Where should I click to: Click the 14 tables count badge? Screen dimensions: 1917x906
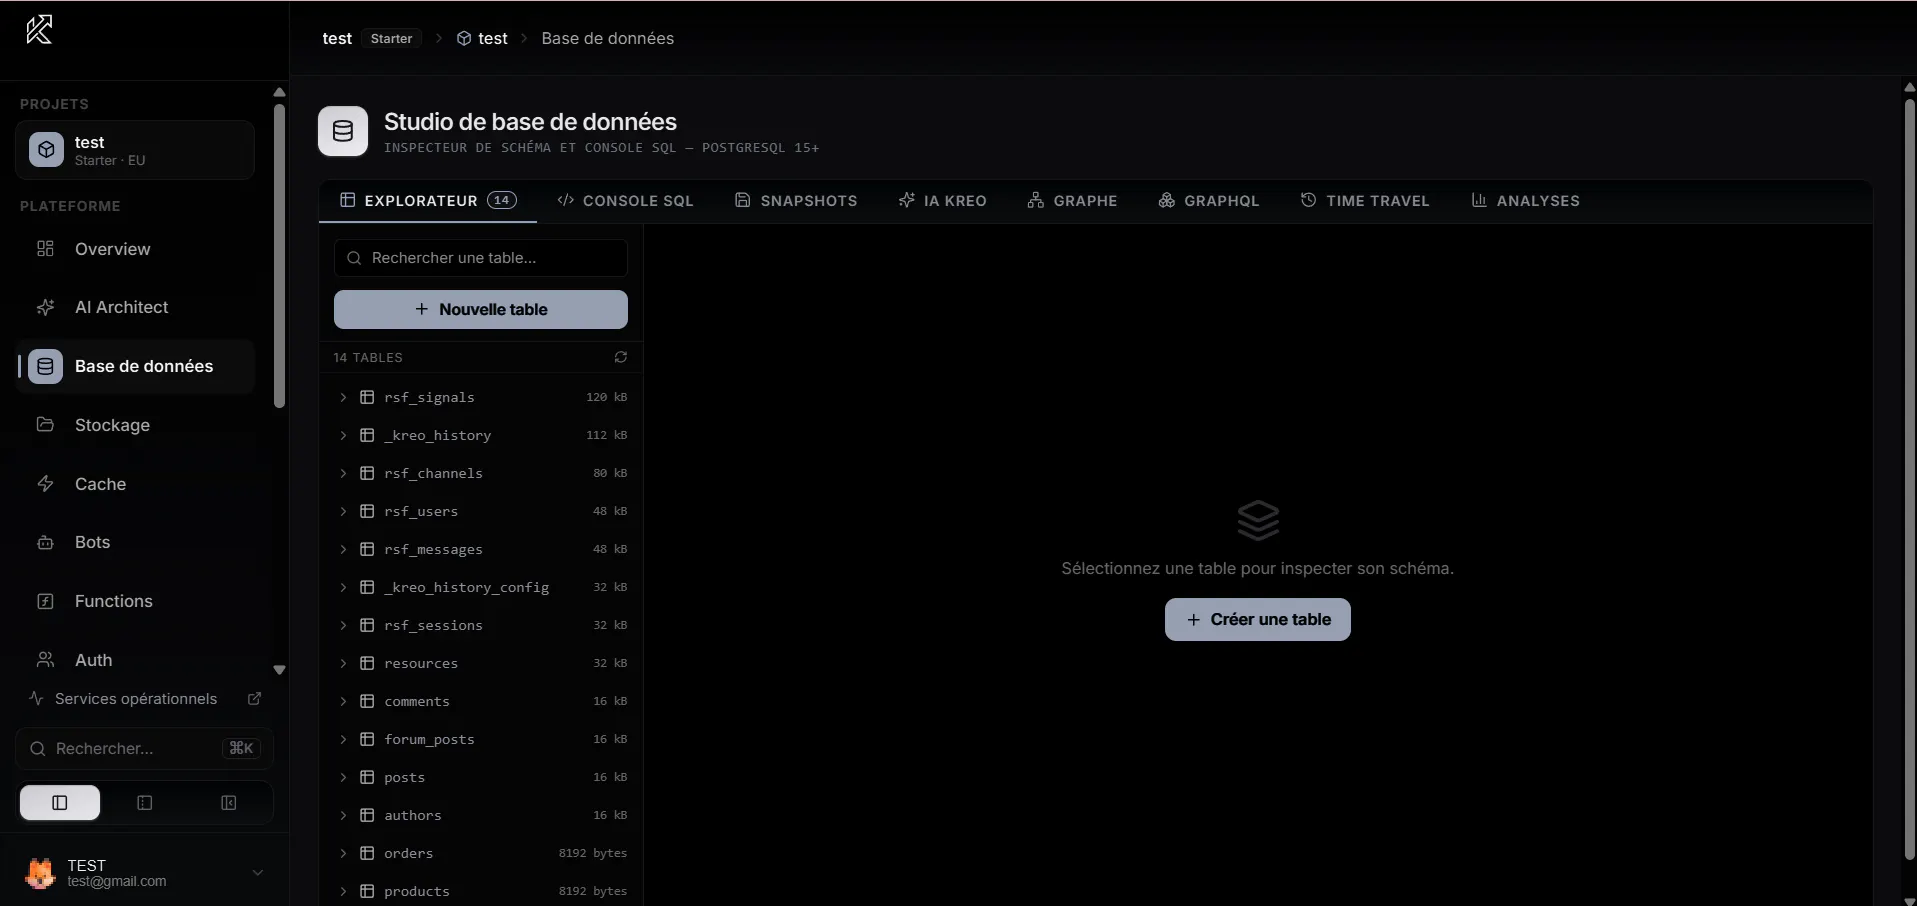point(502,200)
